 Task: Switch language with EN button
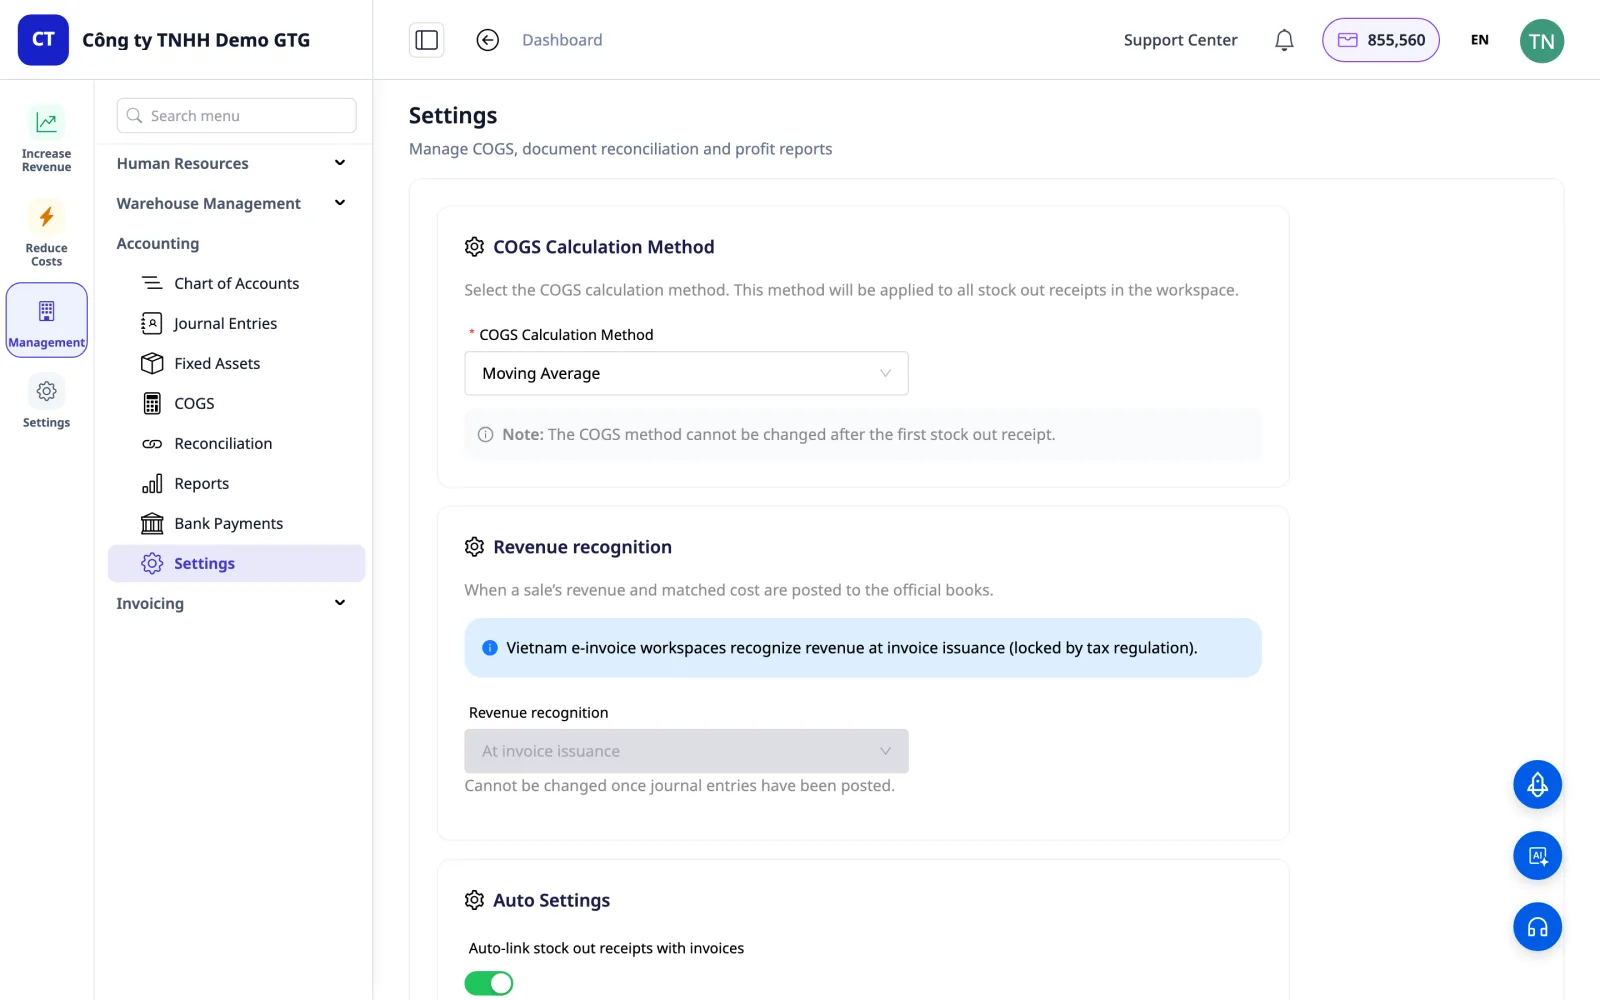pyautogui.click(x=1480, y=40)
